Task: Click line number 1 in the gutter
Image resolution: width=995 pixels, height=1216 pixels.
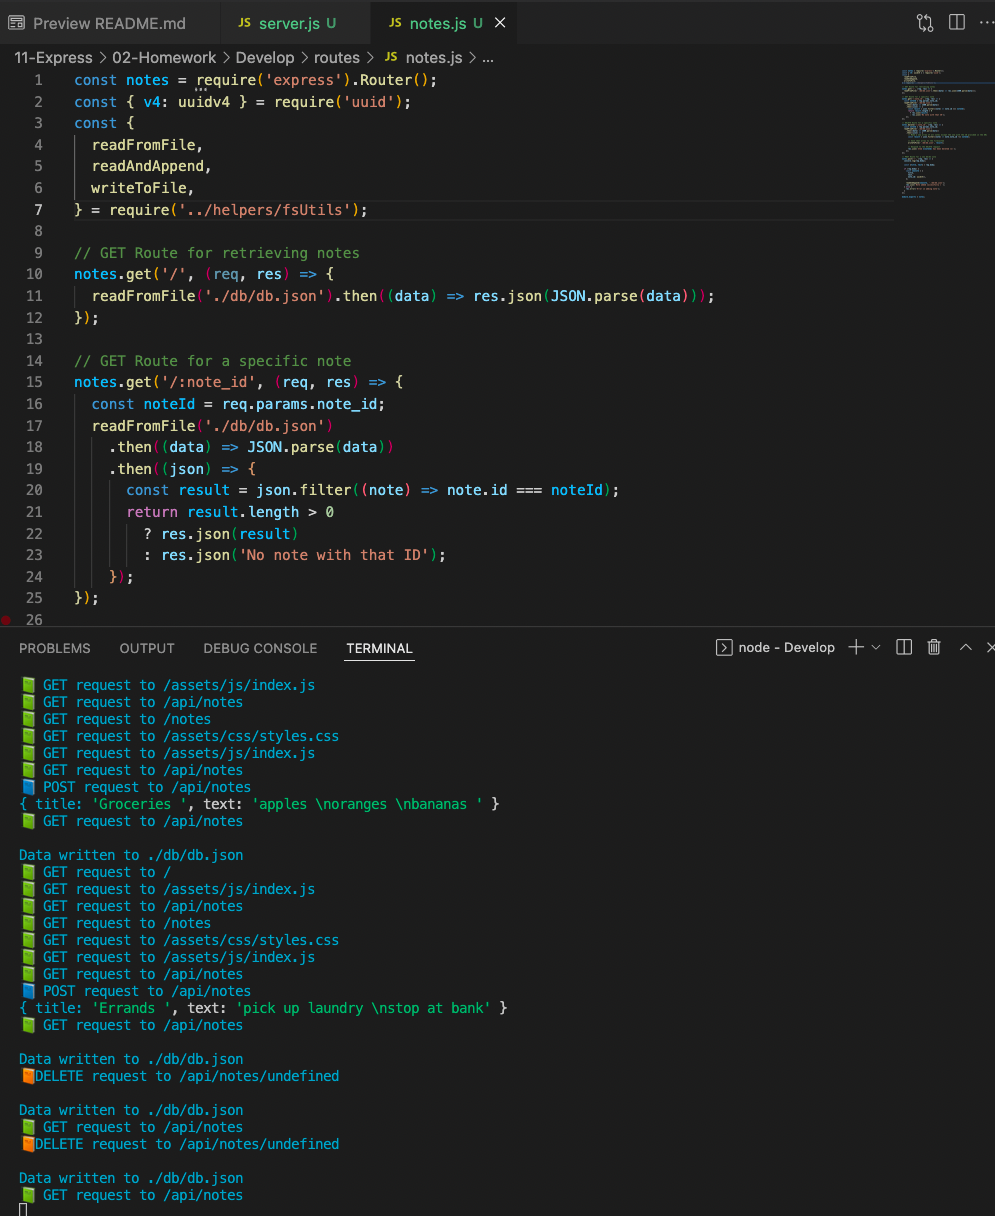Action: click(x=38, y=80)
